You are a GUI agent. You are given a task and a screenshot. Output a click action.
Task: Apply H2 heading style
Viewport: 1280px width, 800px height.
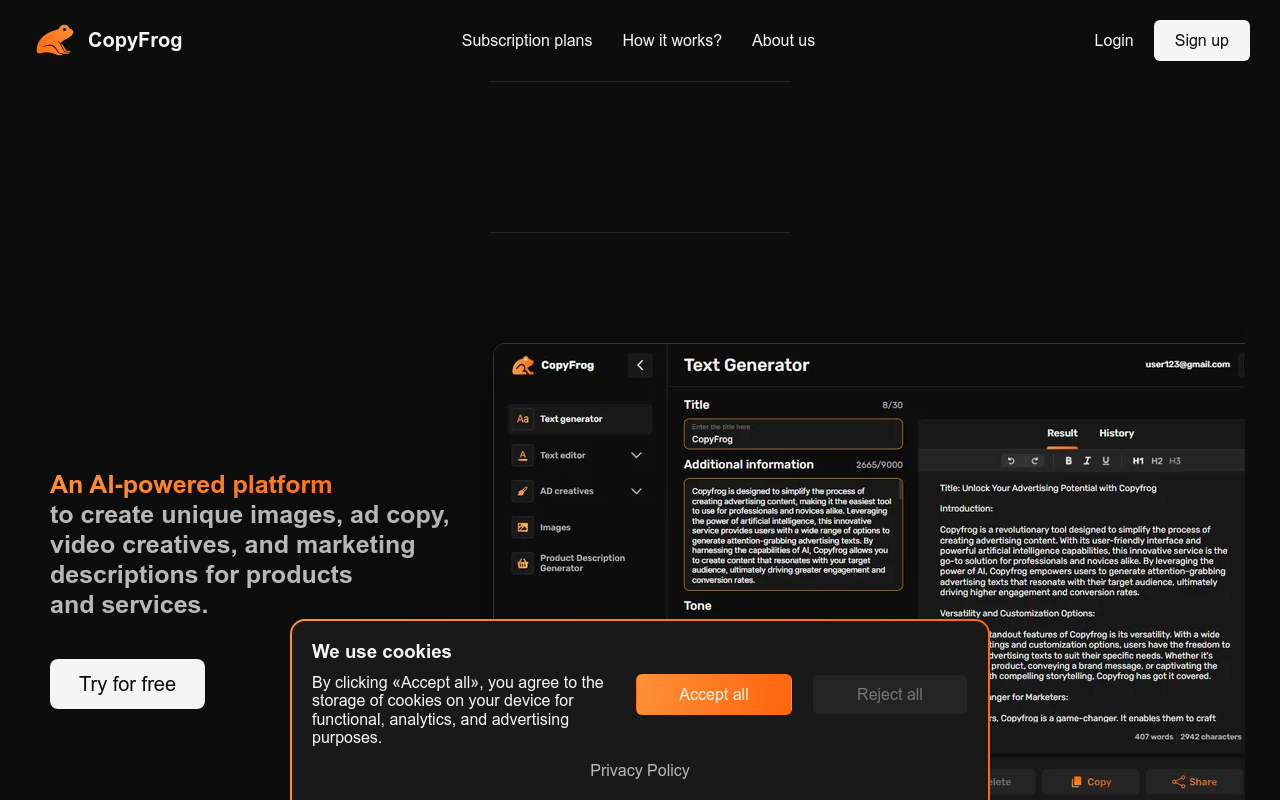tap(1157, 461)
